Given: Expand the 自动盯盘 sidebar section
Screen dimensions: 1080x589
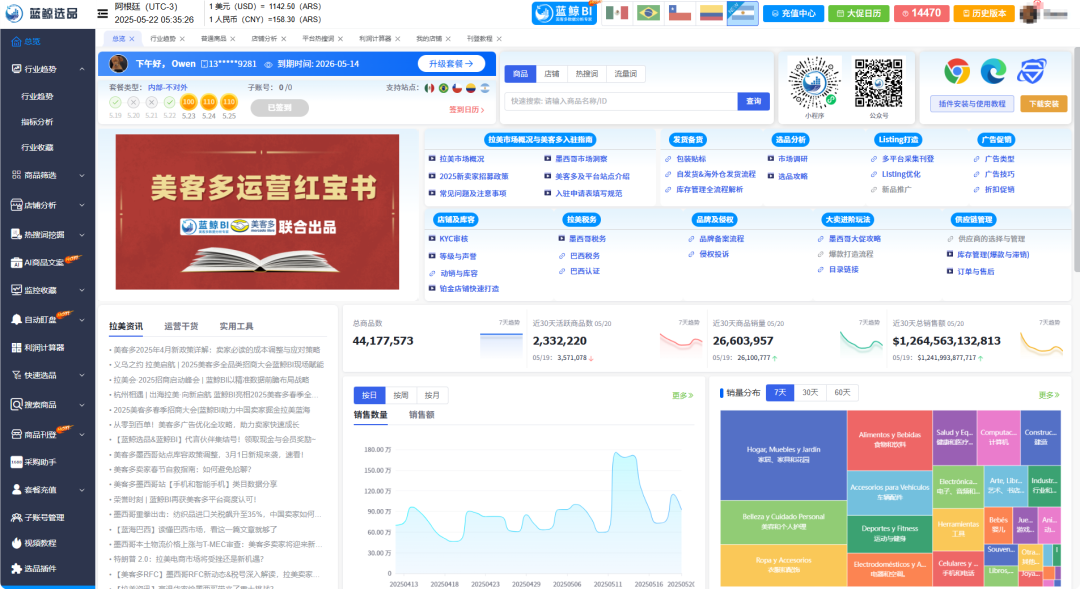Looking at the screenshot, I should click(82, 320).
